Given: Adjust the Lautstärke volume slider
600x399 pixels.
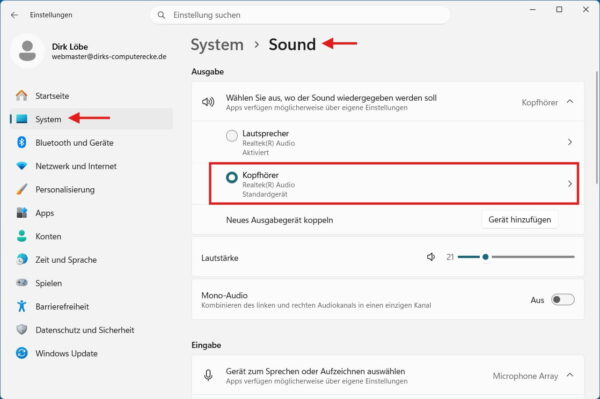Looking at the screenshot, I should click(516, 257).
